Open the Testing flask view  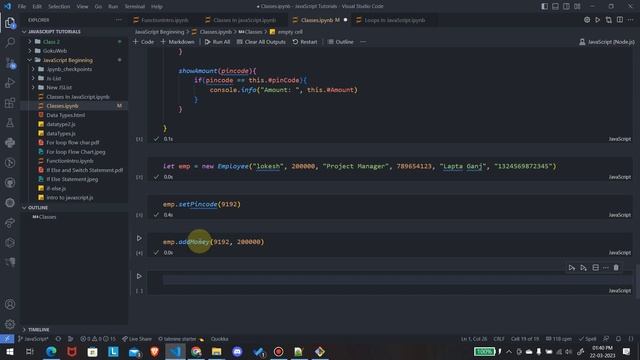(x=10, y=123)
